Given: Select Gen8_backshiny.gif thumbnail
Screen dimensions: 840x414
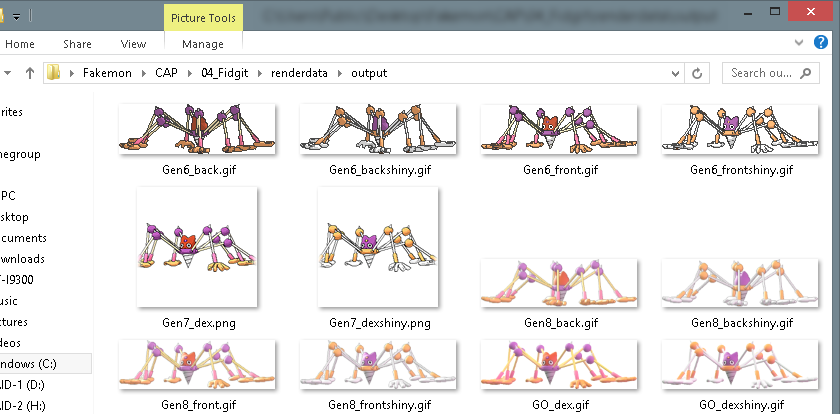Looking at the screenshot, I should (740, 283).
